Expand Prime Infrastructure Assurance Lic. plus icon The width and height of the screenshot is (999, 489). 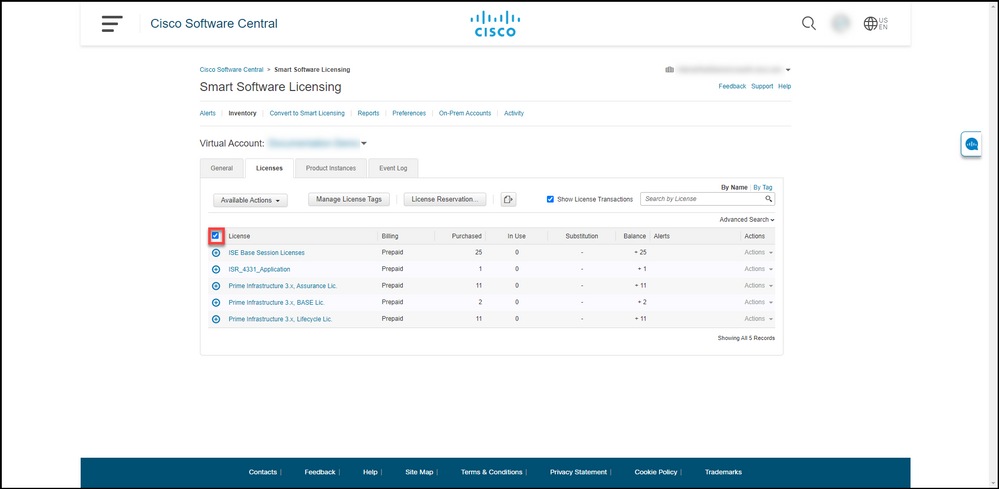[216, 286]
